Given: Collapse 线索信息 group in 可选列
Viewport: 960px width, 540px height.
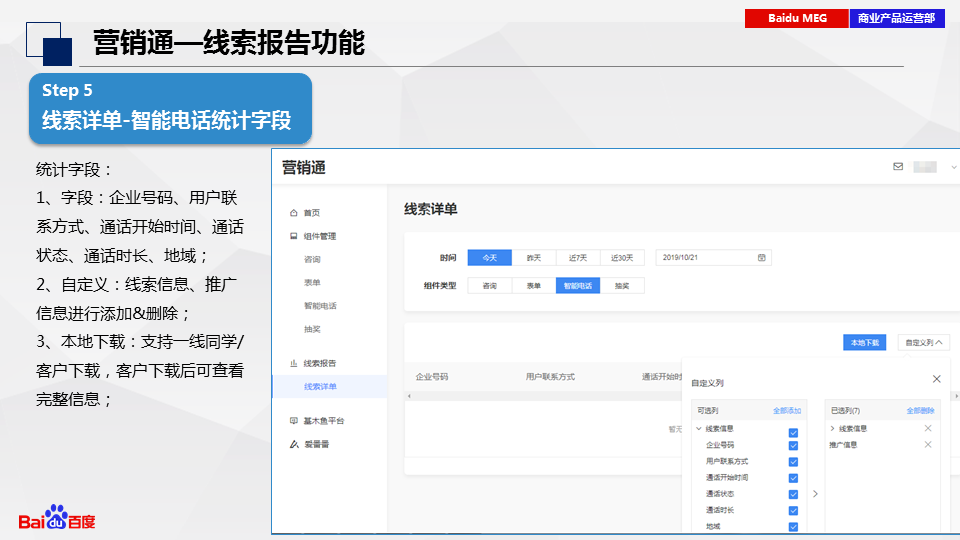Looking at the screenshot, I should 699,429.
